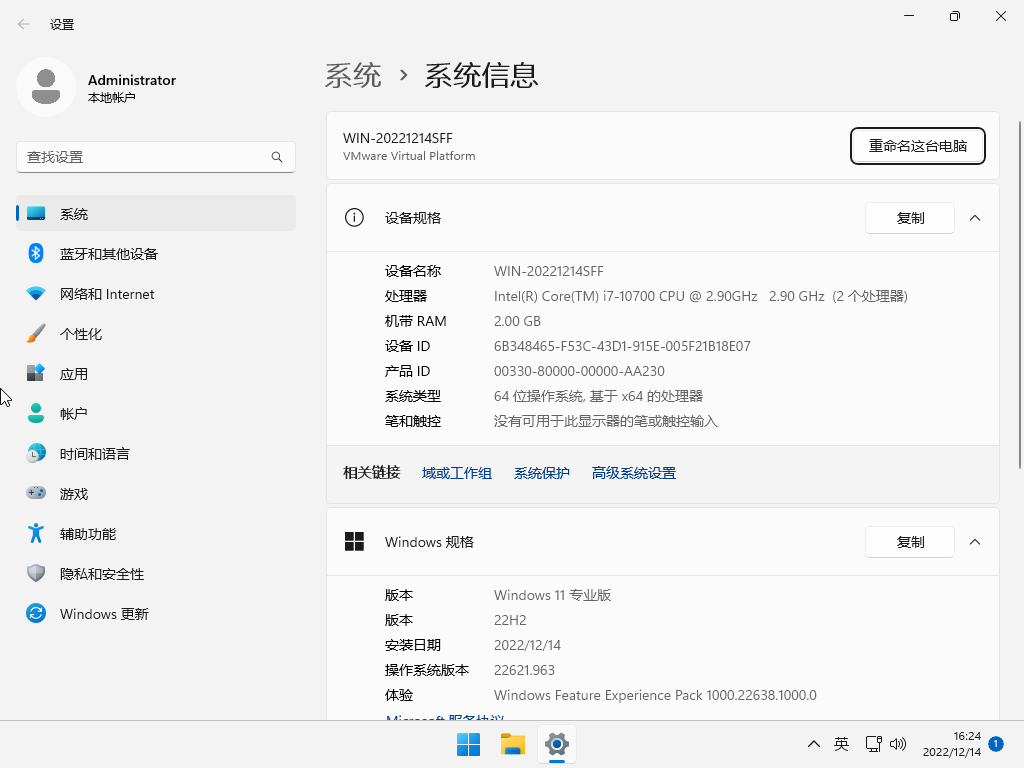Open 蓝牙和其他设备 settings in sidebar
The image size is (1024, 768).
[x=105, y=253]
